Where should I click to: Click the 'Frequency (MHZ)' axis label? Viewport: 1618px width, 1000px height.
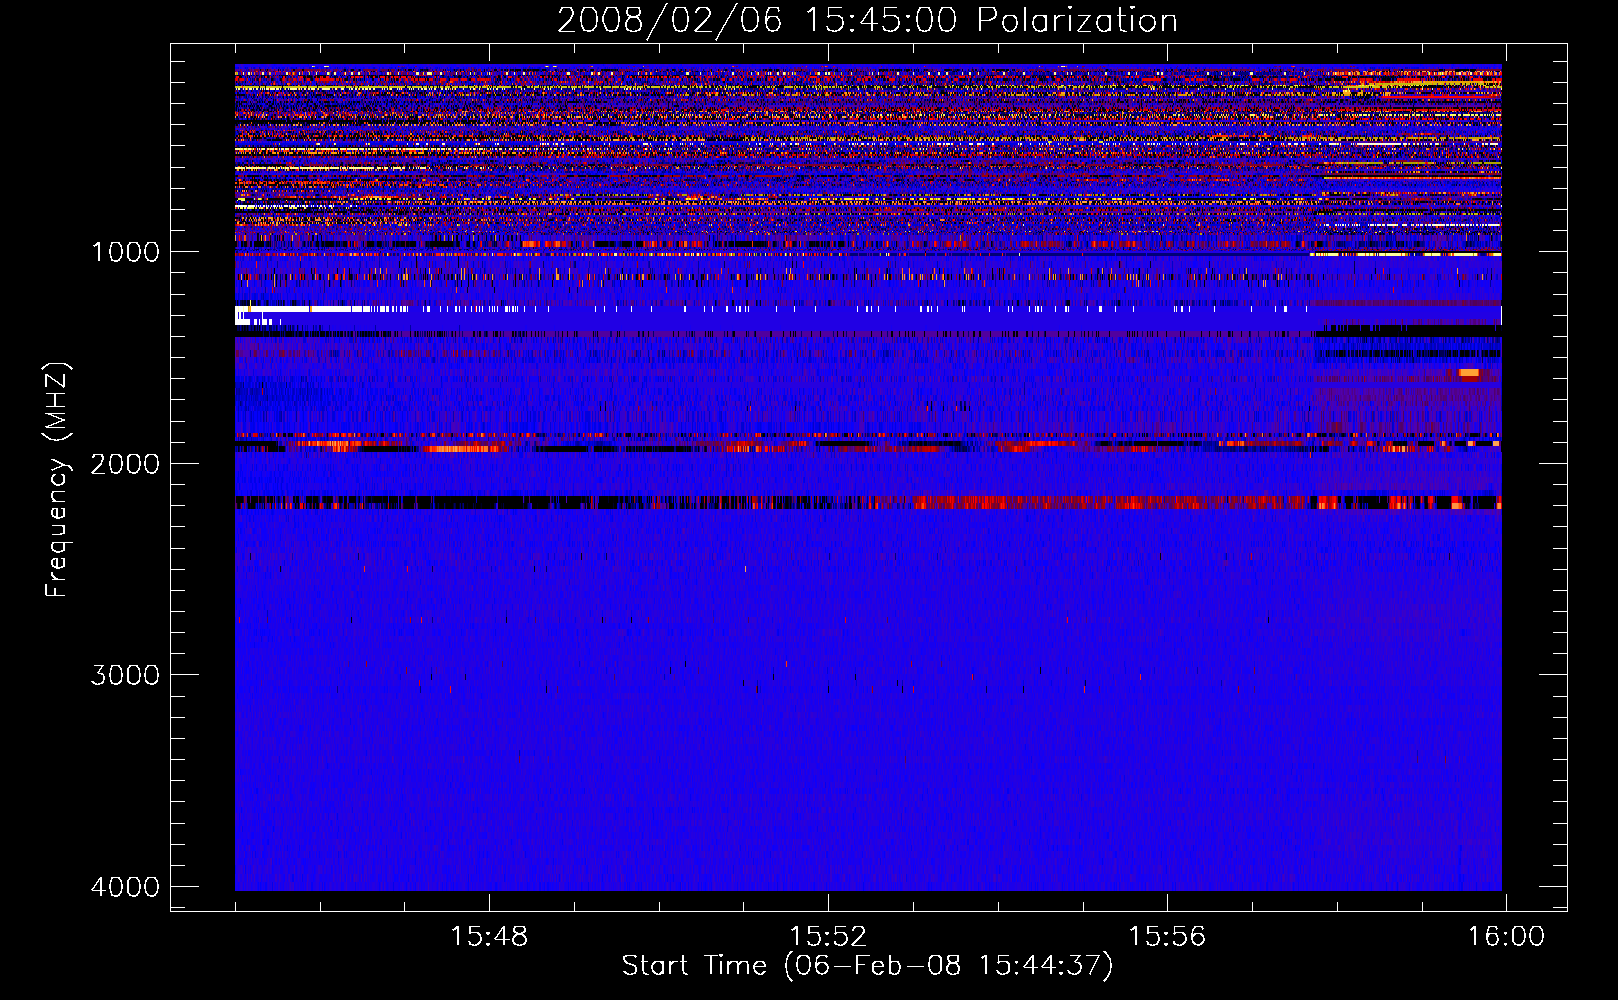tap(57, 480)
